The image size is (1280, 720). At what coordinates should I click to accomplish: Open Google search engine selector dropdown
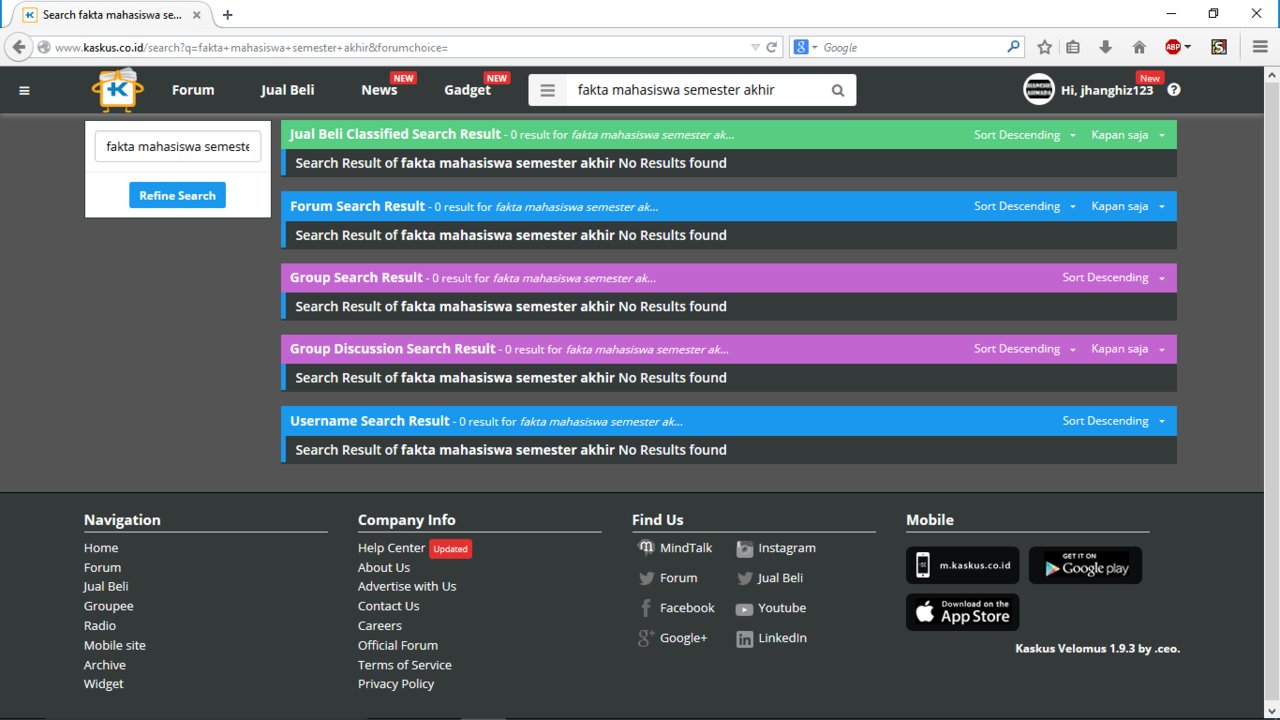pyautogui.click(x=806, y=47)
